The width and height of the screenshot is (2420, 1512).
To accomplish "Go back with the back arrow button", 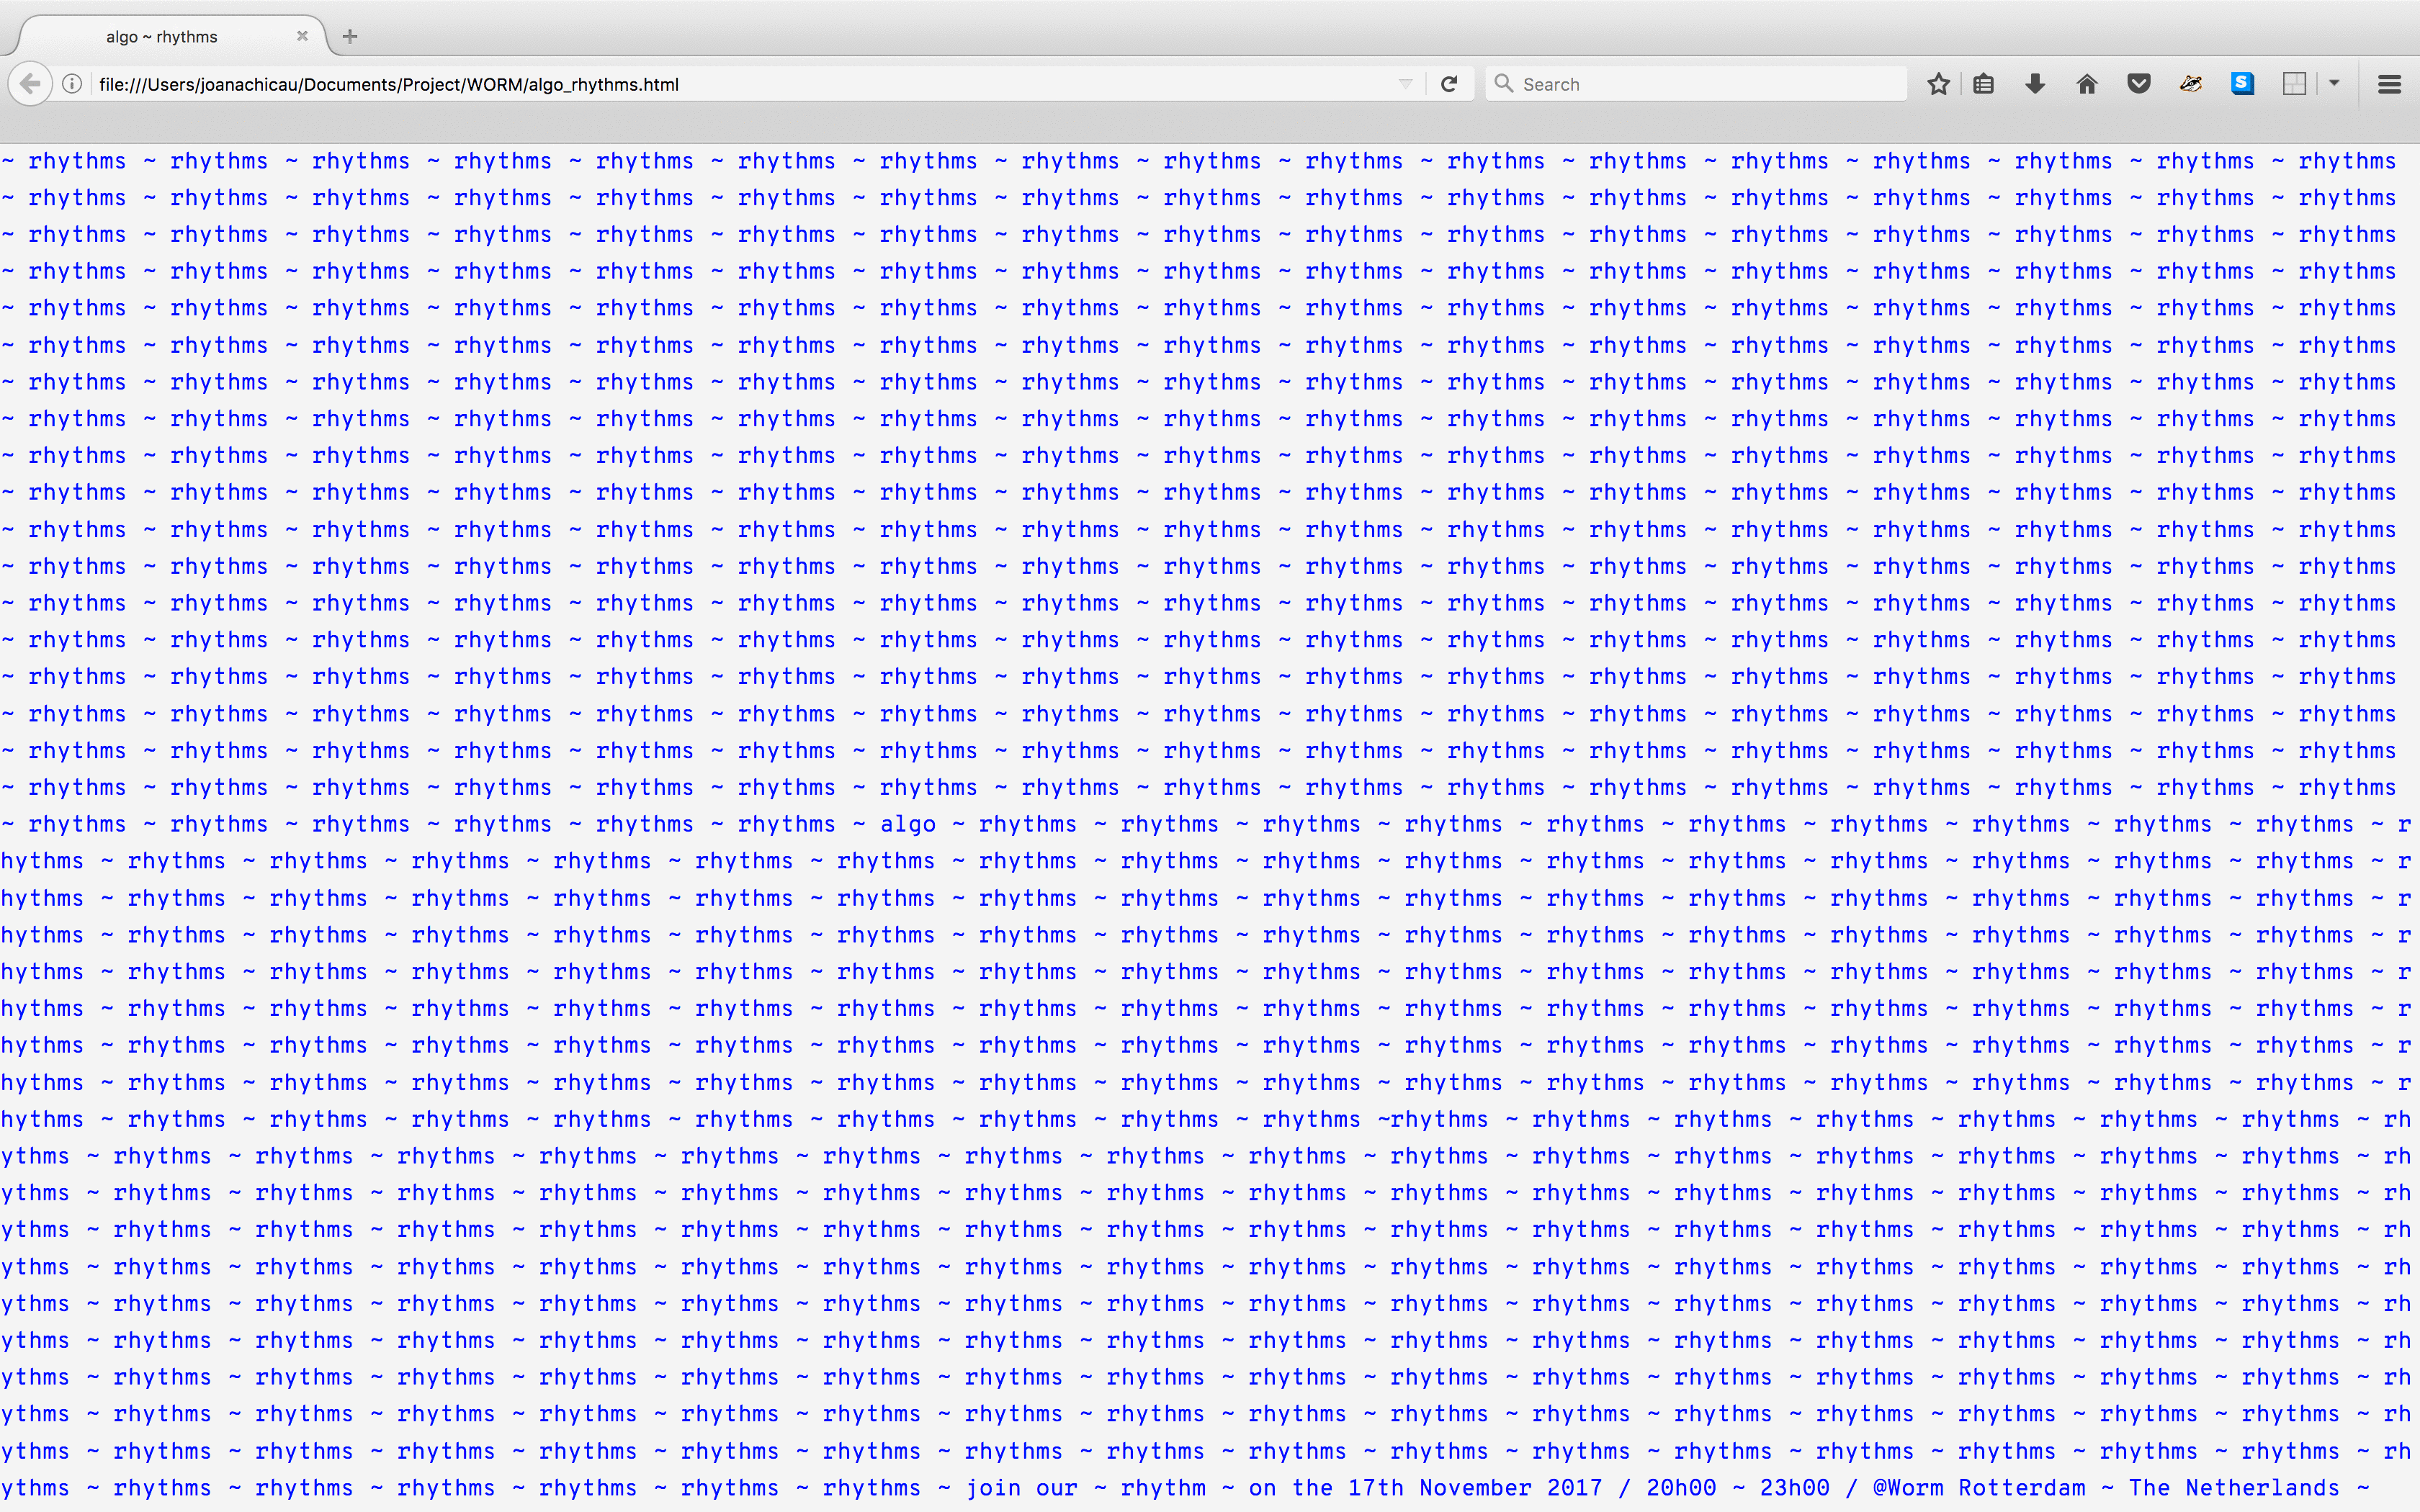I will (x=30, y=84).
